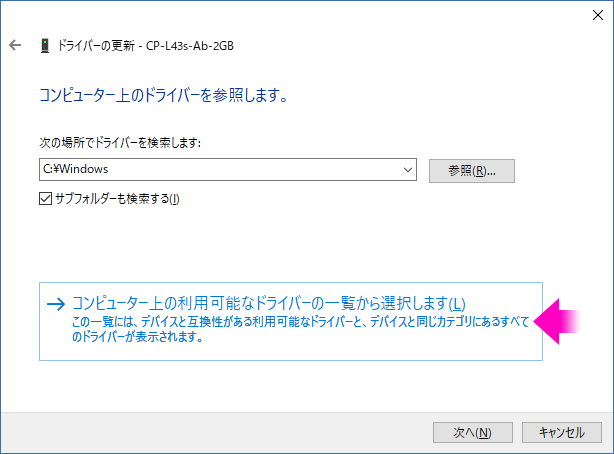Expand the driver location dropdown chevron
This screenshot has width=614, height=454.
[x=408, y=170]
